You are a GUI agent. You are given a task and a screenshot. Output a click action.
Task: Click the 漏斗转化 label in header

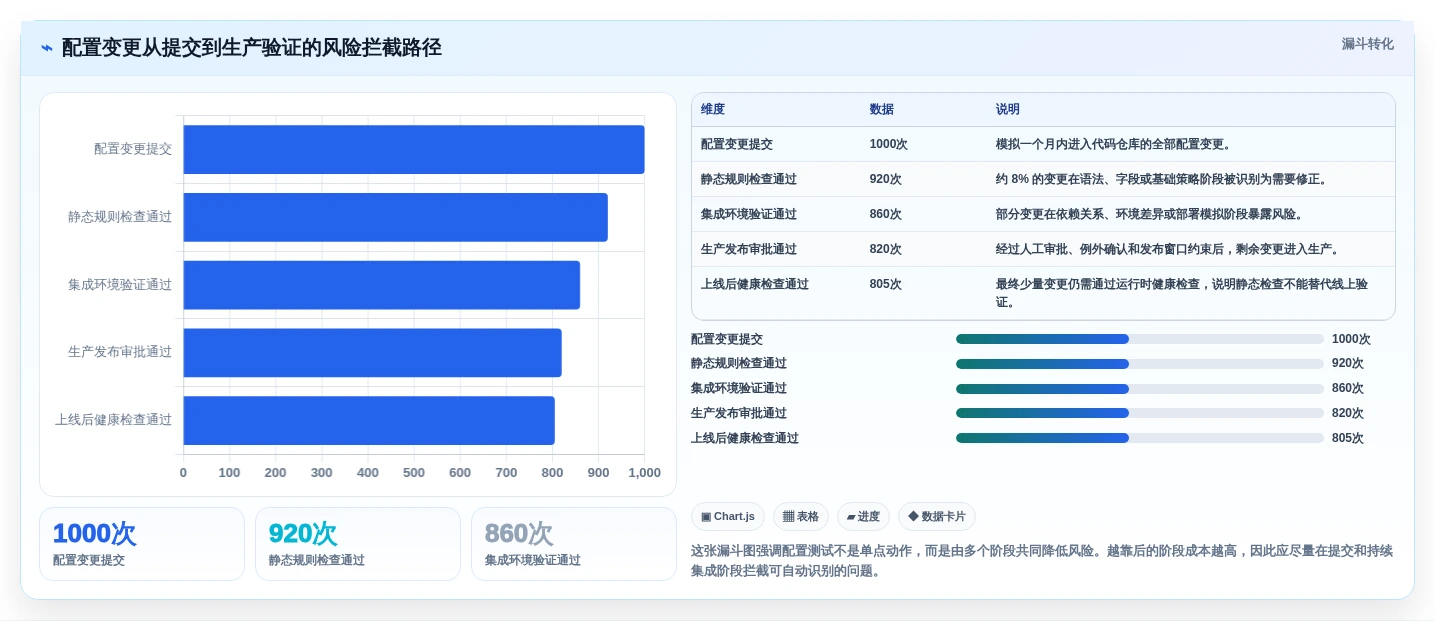1367,44
